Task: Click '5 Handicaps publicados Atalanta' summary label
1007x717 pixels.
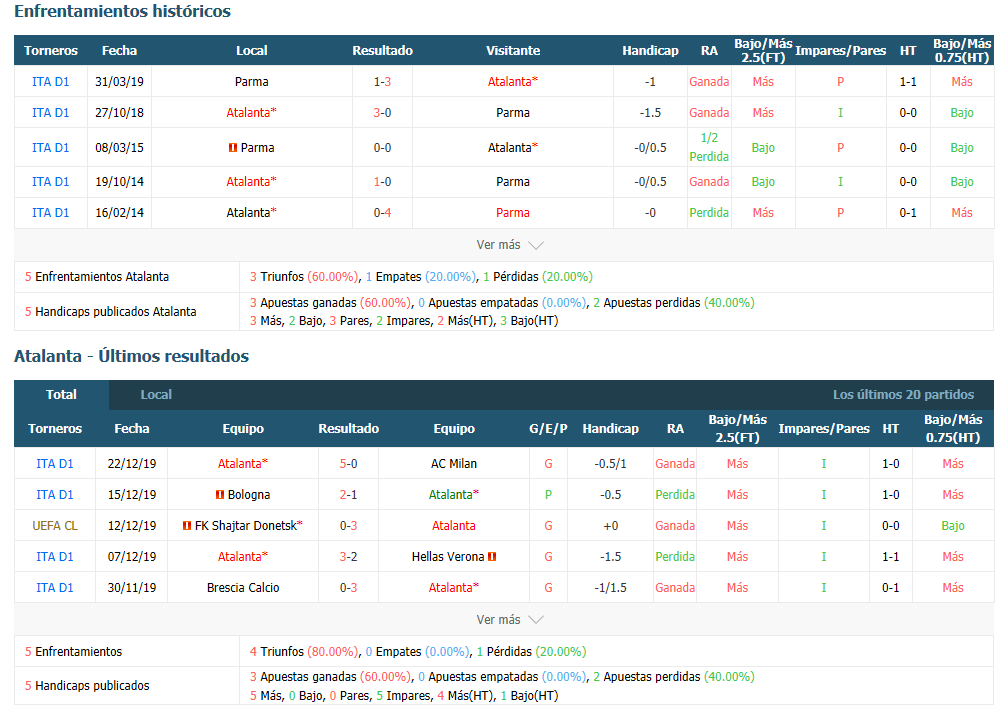Action: (x=110, y=312)
